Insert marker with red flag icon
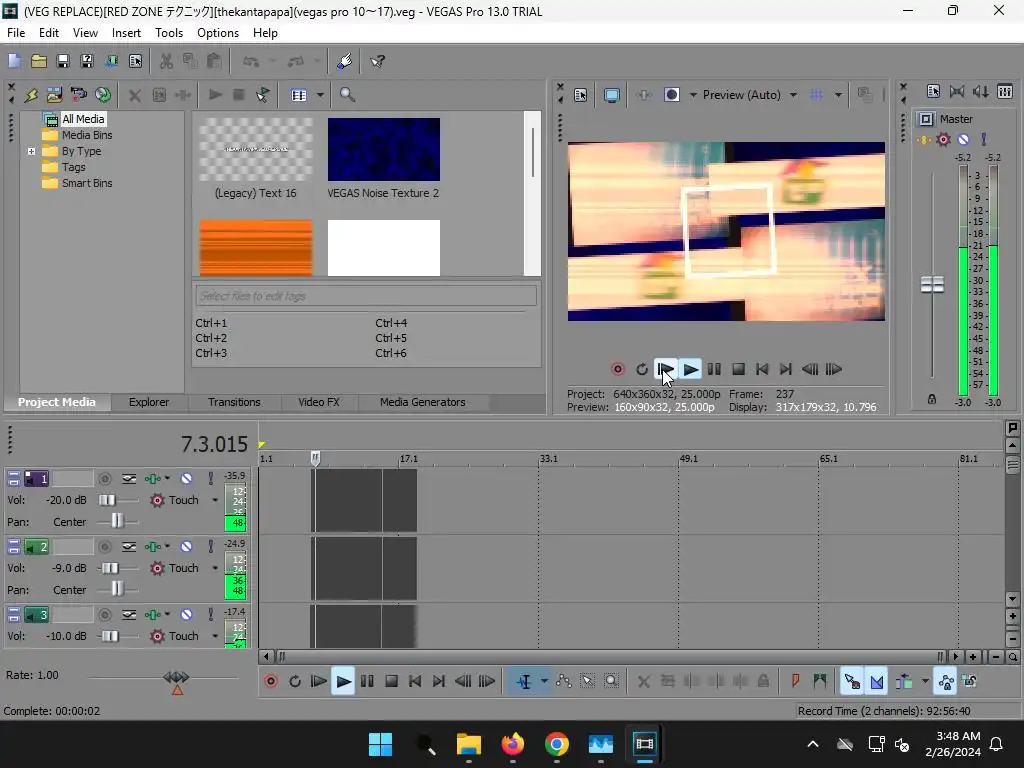This screenshot has height=768, width=1024. (x=795, y=682)
